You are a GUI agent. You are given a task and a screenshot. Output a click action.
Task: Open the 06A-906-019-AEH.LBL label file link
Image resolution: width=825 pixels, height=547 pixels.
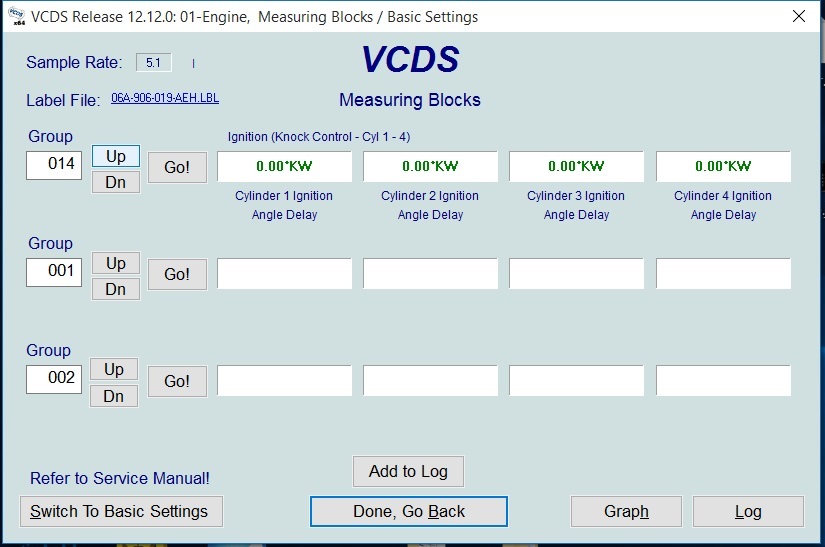click(165, 99)
